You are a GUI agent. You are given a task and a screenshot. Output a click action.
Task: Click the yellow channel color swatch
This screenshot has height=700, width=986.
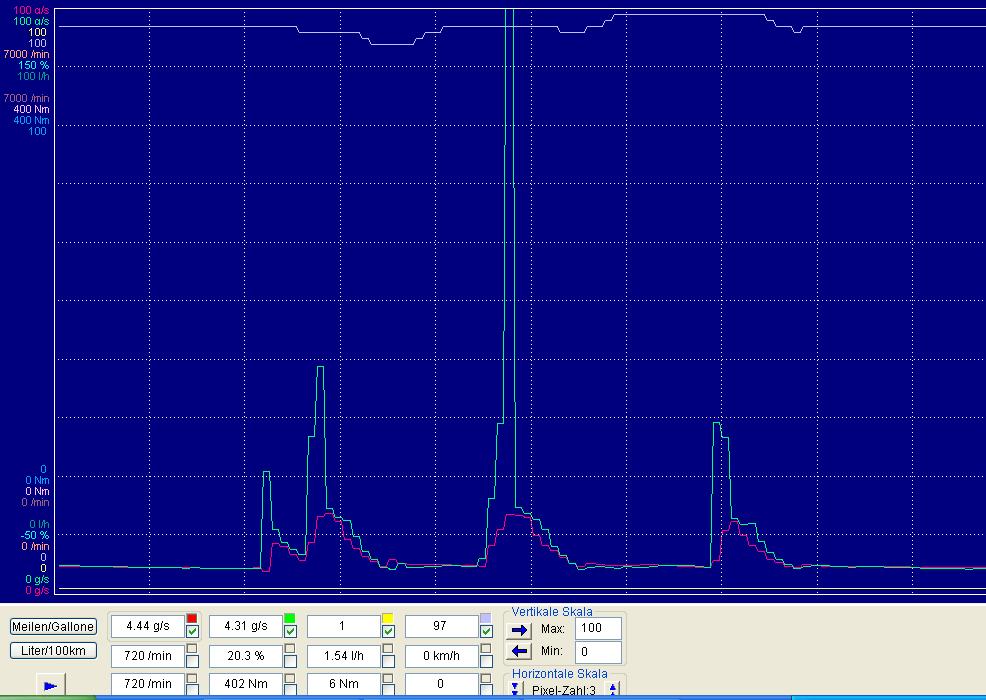388,618
